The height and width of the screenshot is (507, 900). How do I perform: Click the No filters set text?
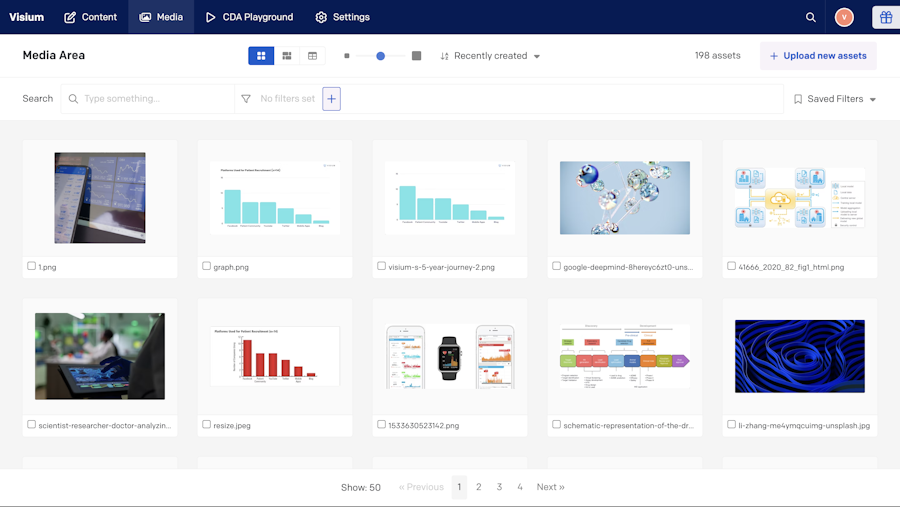(x=288, y=99)
